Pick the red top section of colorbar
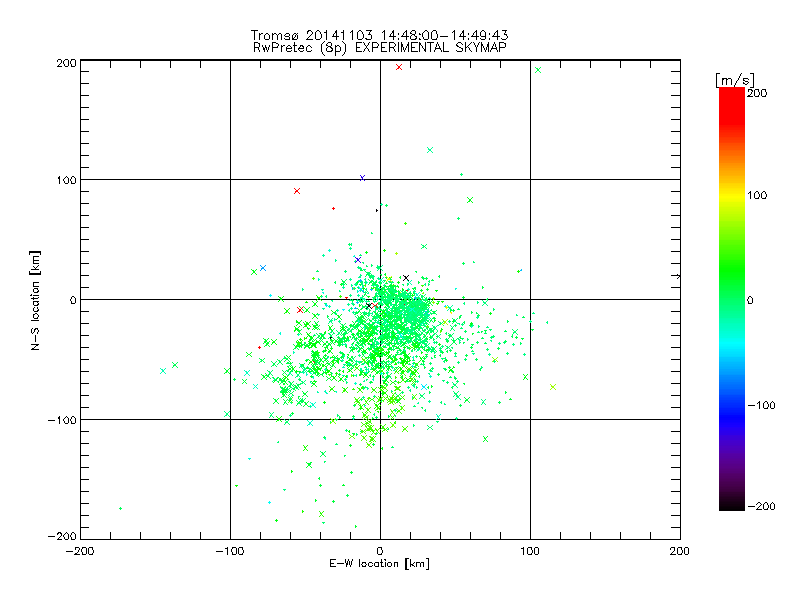 pos(731,100)
